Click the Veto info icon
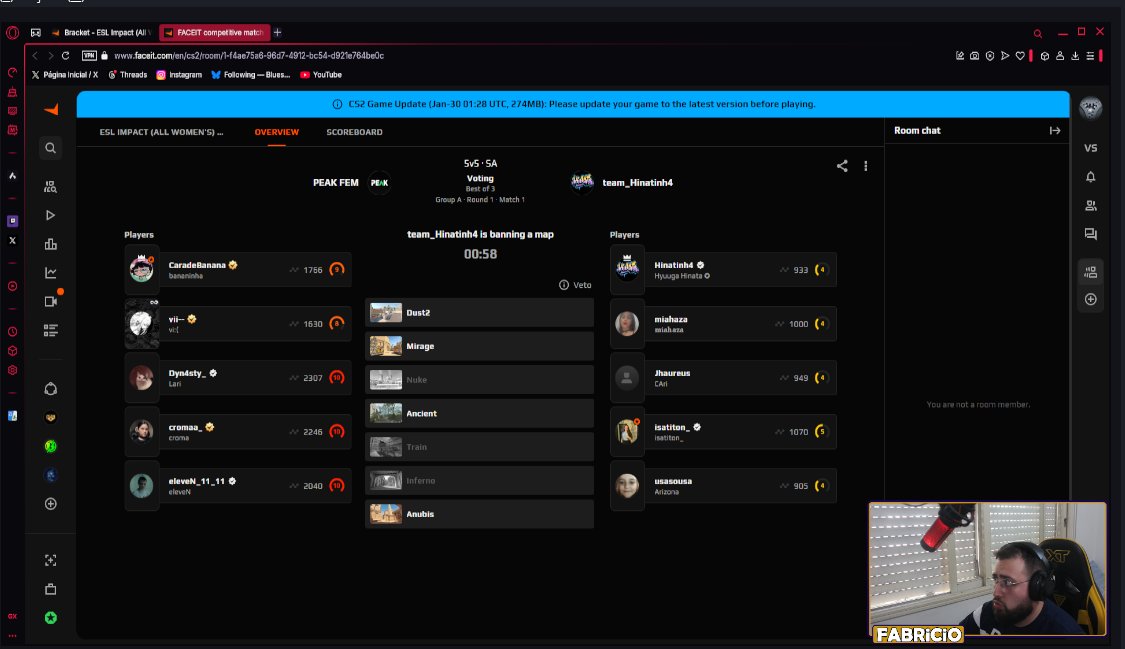The image size is (1125, 649). (x=564, y=285)
